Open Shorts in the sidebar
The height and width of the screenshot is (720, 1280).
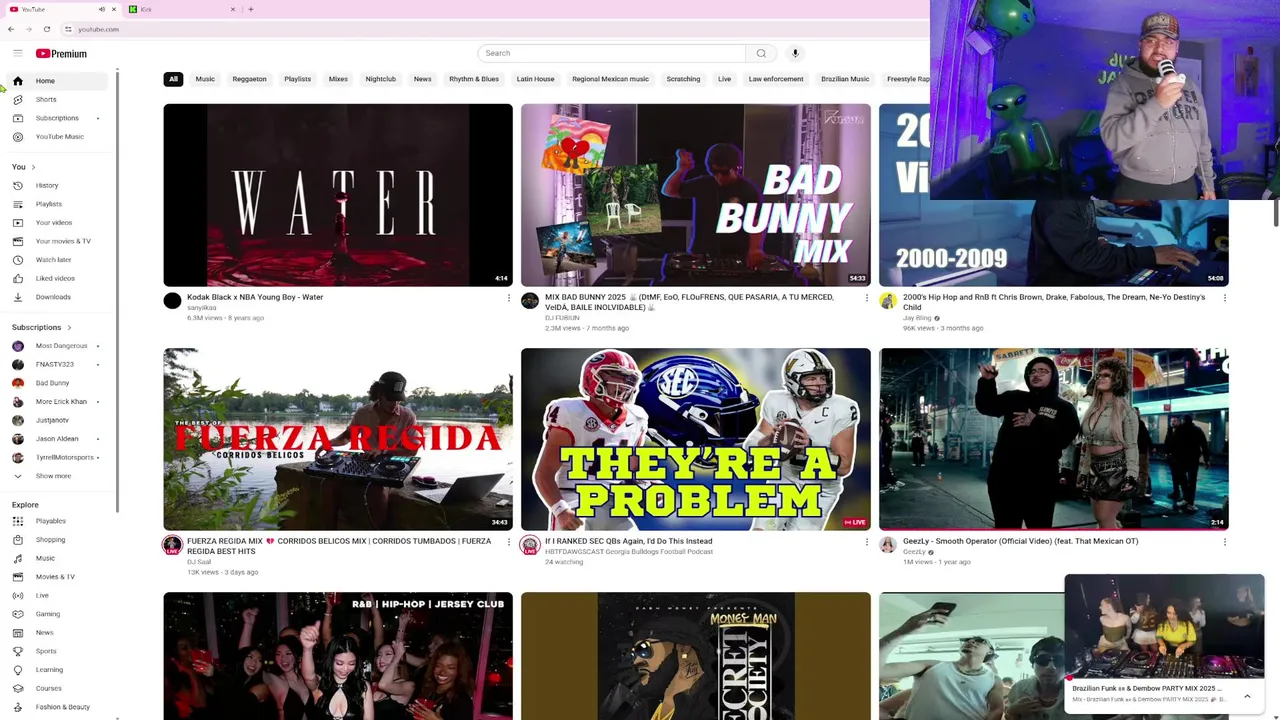(x=58, y=99)
